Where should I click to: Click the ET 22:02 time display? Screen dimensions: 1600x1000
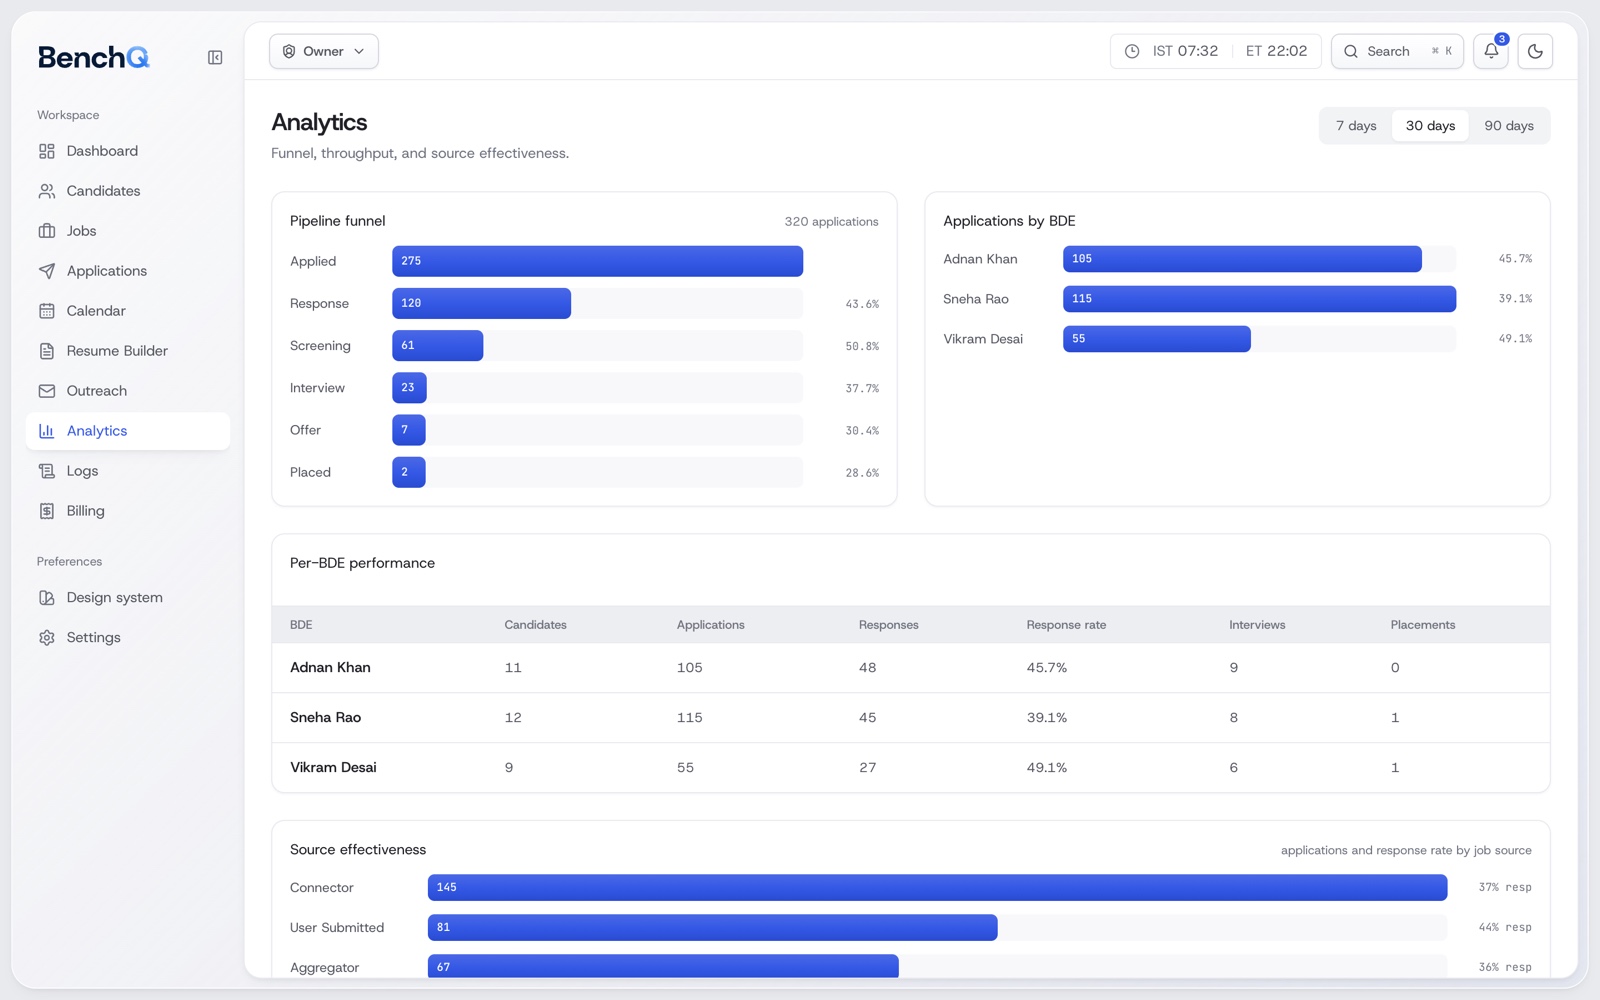pyautogui.click(x=1276, y=51)
